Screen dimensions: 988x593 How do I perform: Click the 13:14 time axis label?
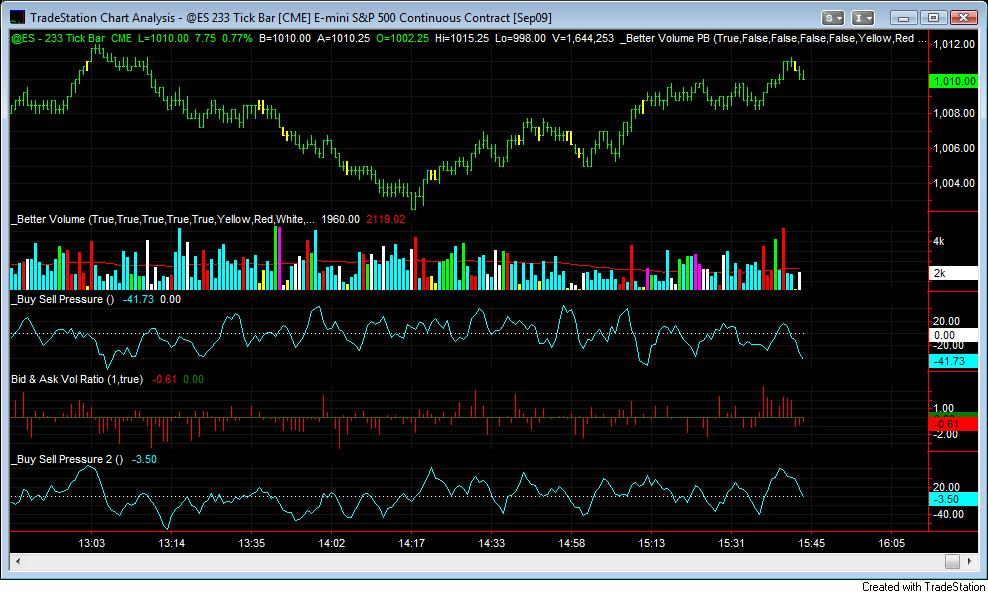171,543
